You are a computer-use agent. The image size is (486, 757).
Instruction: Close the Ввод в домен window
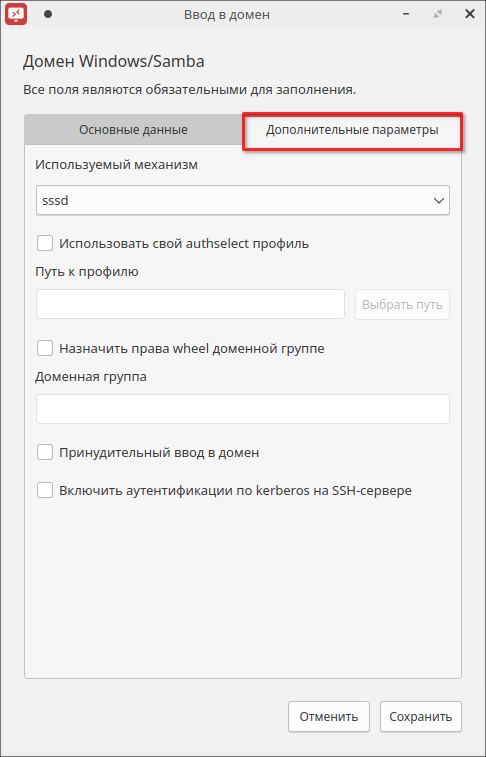click(x=470, y=14)
